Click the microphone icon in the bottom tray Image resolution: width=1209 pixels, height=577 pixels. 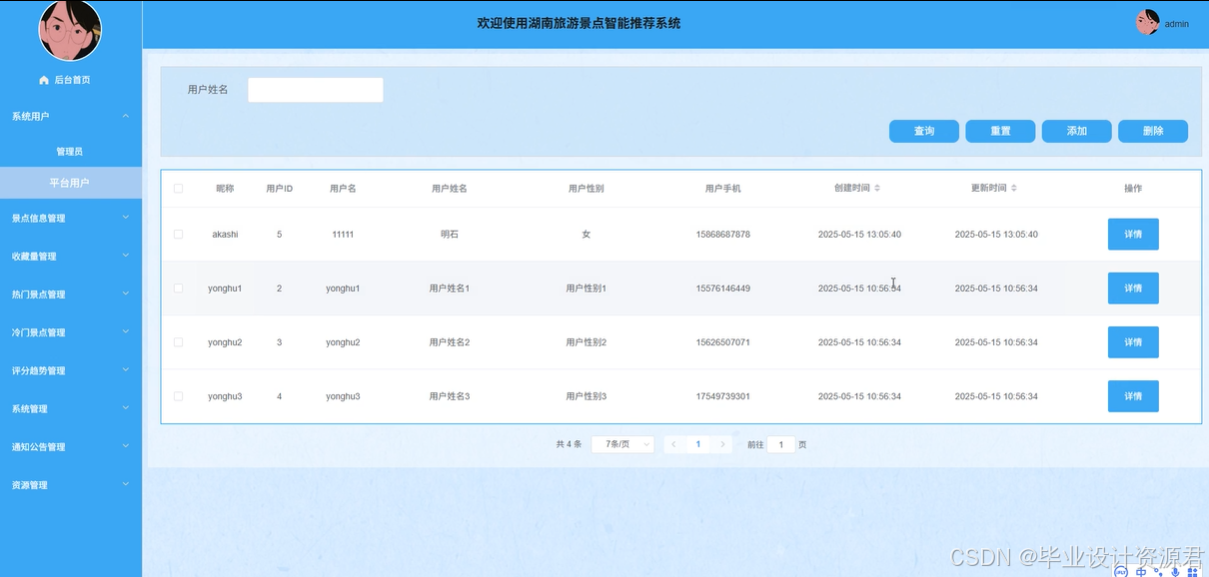[1175, 571]
